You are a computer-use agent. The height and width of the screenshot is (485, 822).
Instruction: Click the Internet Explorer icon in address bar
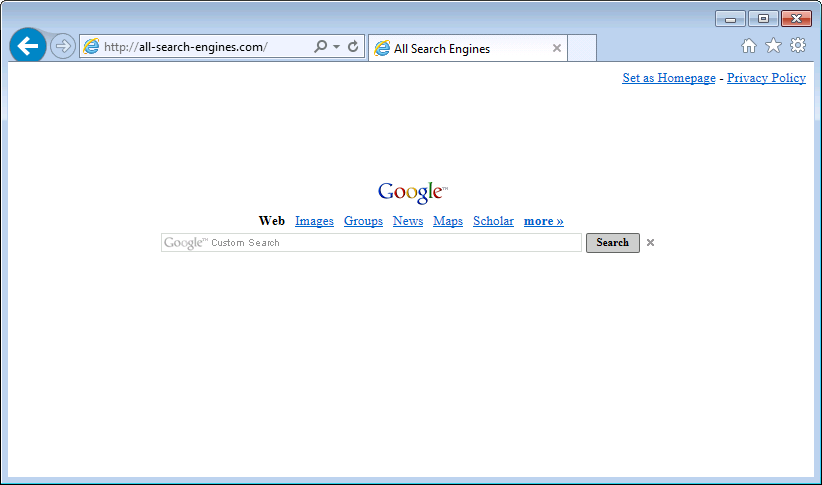91,47
